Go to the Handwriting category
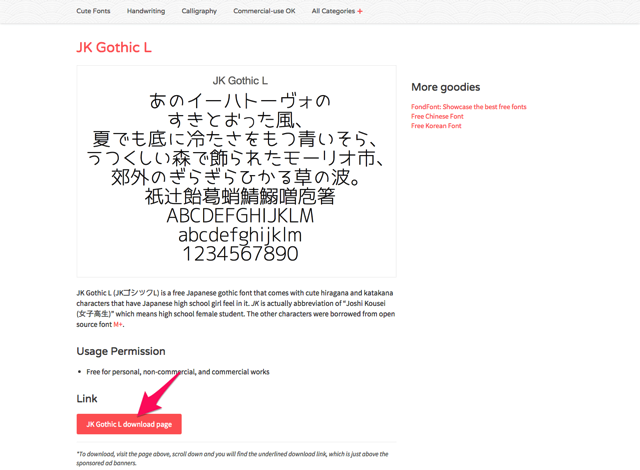Image resolution: width=640 pixels, height=470 pixels. [x=146, y=11]
